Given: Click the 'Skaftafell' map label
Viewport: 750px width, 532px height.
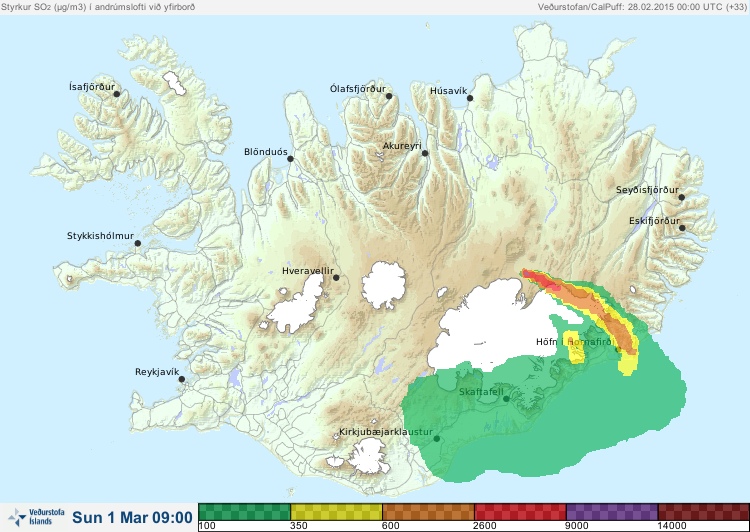Looking at the screenshot, I should point(481,392).
